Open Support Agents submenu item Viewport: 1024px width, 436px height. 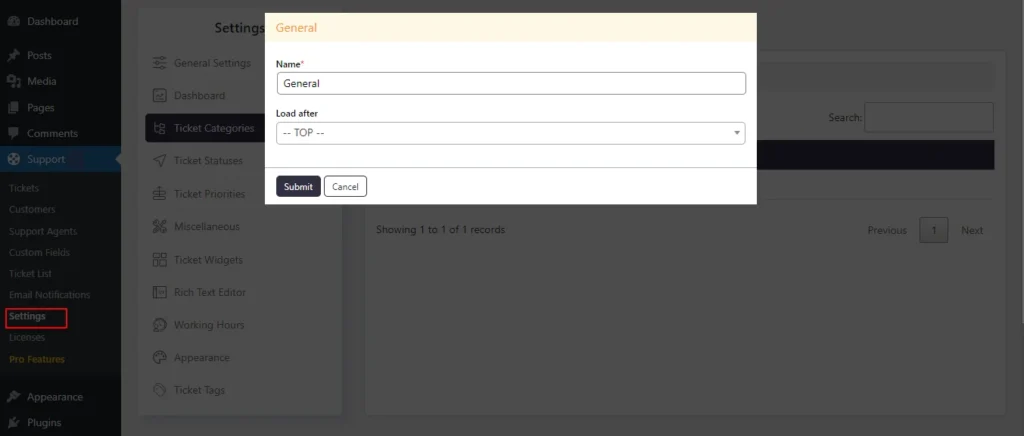click(43, 231)
